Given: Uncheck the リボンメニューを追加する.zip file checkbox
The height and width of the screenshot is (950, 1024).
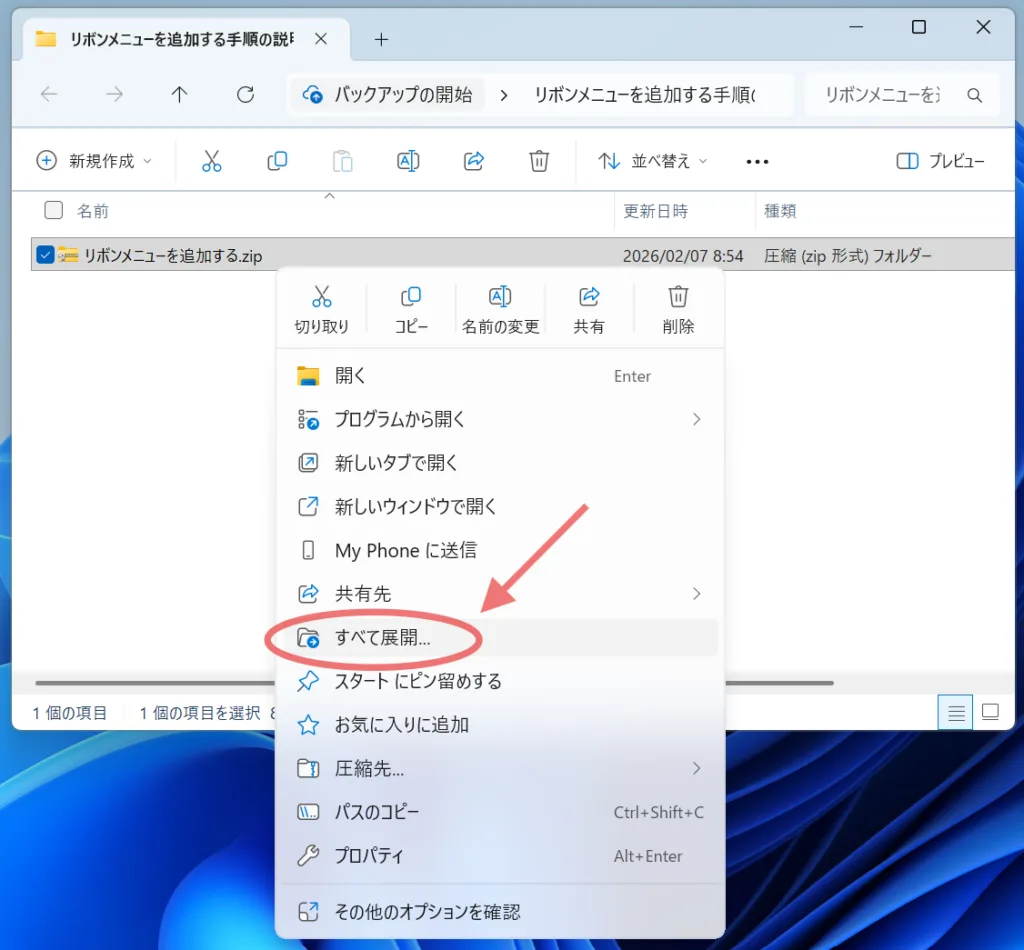Looking at the screenshot, I should [x=44, y=255].
